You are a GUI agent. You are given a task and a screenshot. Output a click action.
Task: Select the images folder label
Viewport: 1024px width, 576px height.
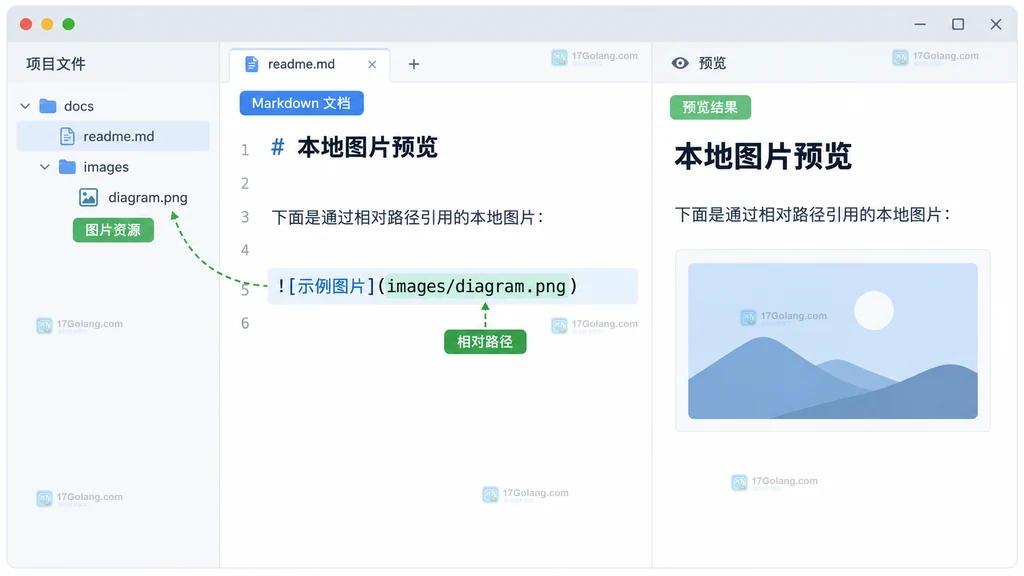pyautogui.click(x=106, y=167)
